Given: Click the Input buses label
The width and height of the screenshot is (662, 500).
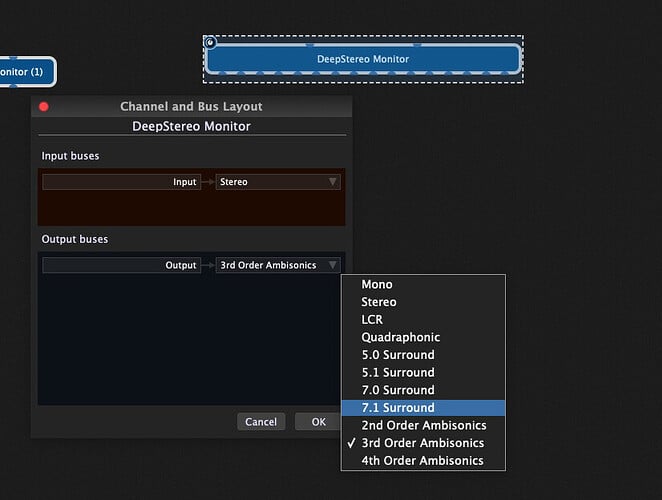Looking at the screenshot, I should (71, 156).
